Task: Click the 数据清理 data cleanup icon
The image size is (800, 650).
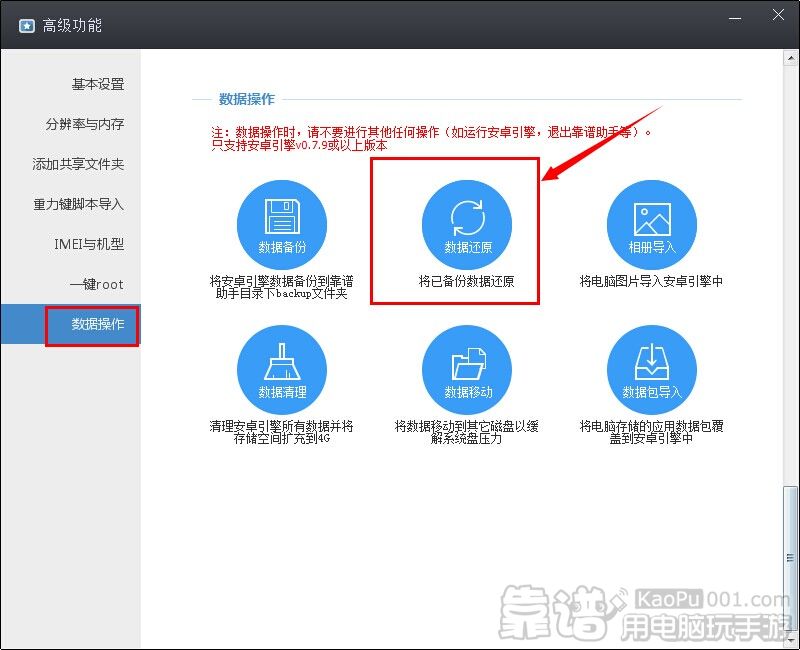Action: (282, 370)
